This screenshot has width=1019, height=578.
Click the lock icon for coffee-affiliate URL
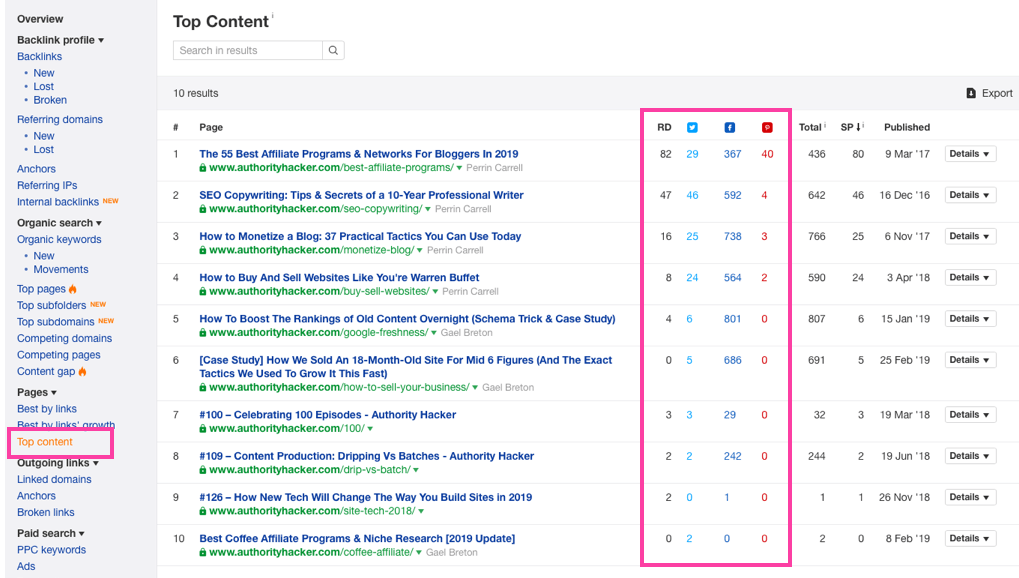pyautogui.click(x=203, y=553)
